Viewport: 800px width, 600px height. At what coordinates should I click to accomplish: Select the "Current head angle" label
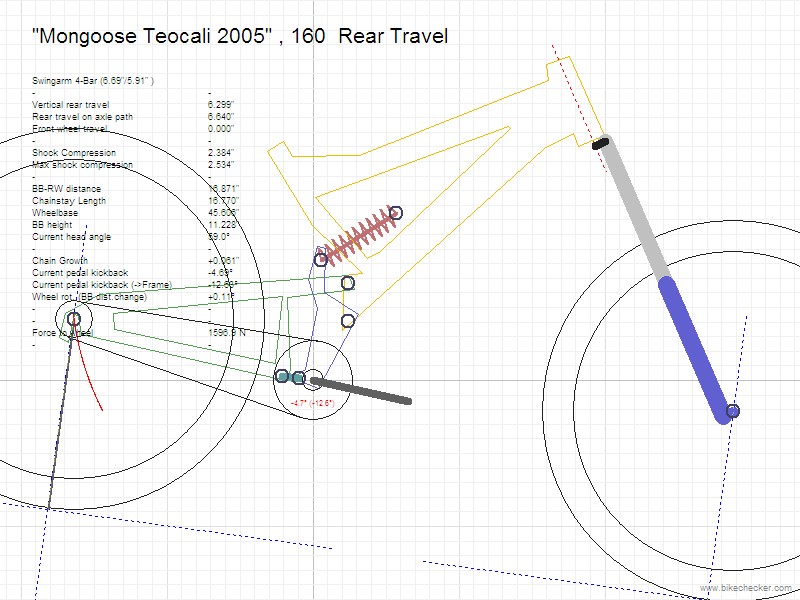point(72,237)
